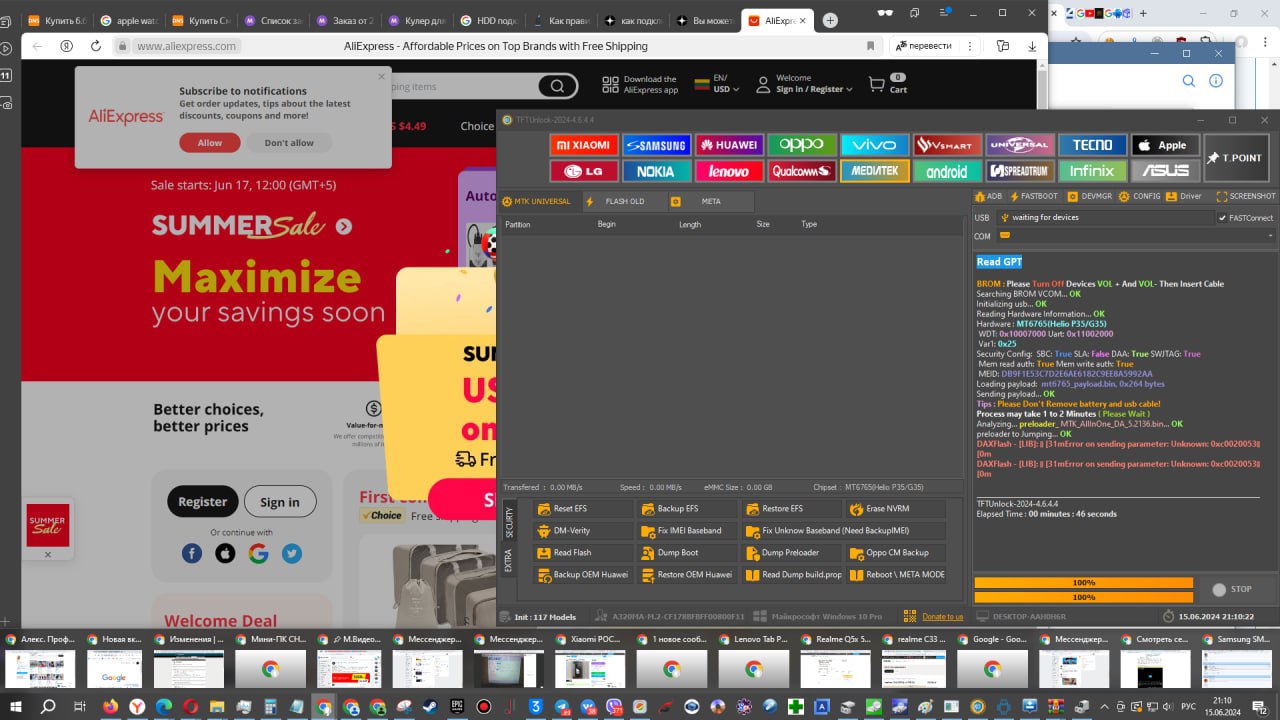Viewport: 1280px width, 720px height.
Task: Open the T.POINT test point button
Action: coord(1236,158)
